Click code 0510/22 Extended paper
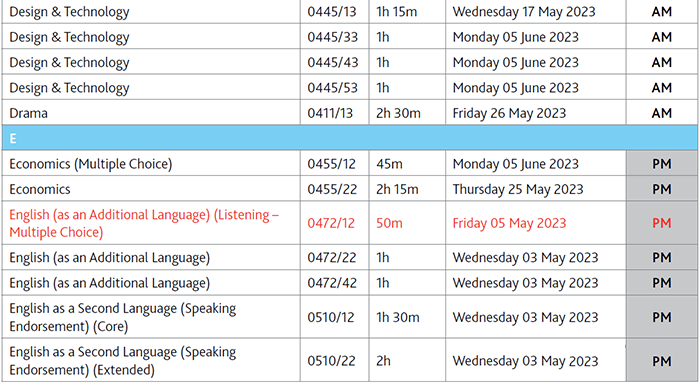 [x=331, y=361]
